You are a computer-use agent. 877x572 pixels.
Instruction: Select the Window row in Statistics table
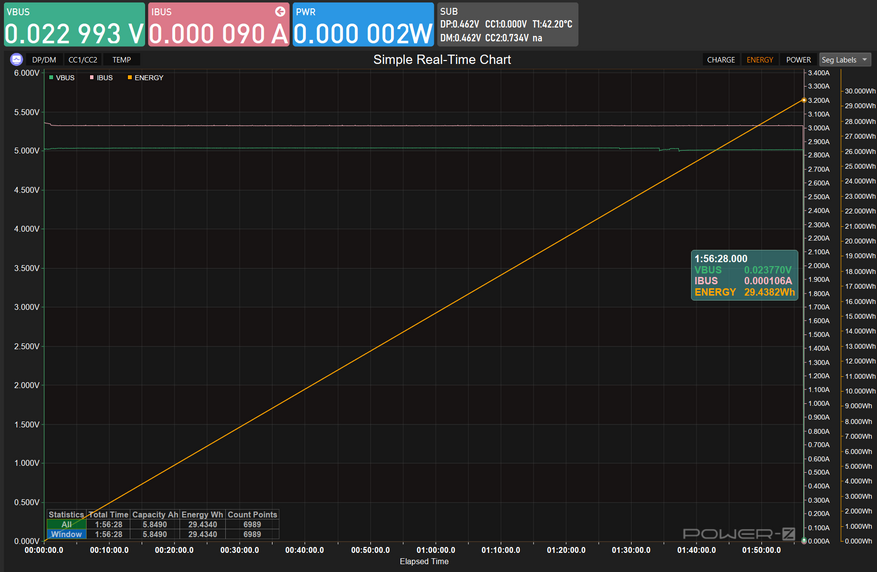click(x=66, y=534)
